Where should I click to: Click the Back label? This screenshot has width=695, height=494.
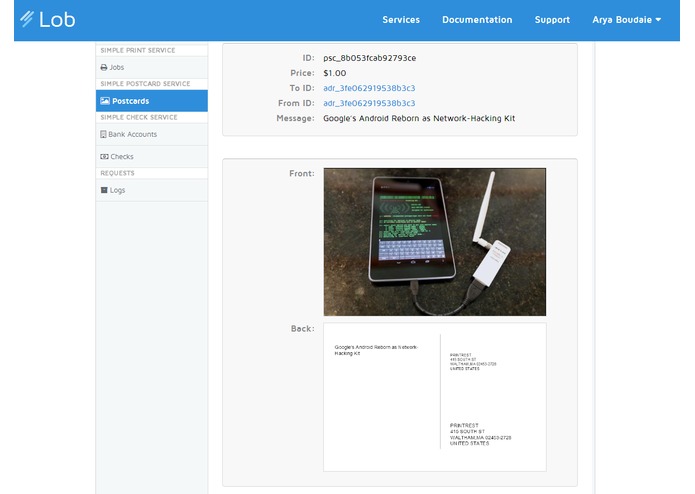coord(303,329)
